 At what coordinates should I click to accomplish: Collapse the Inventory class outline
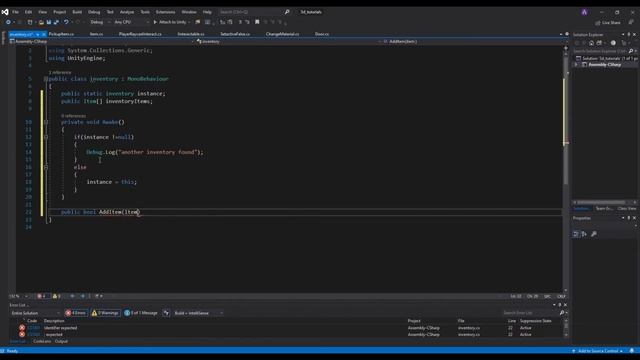click(x=46, y=79)
